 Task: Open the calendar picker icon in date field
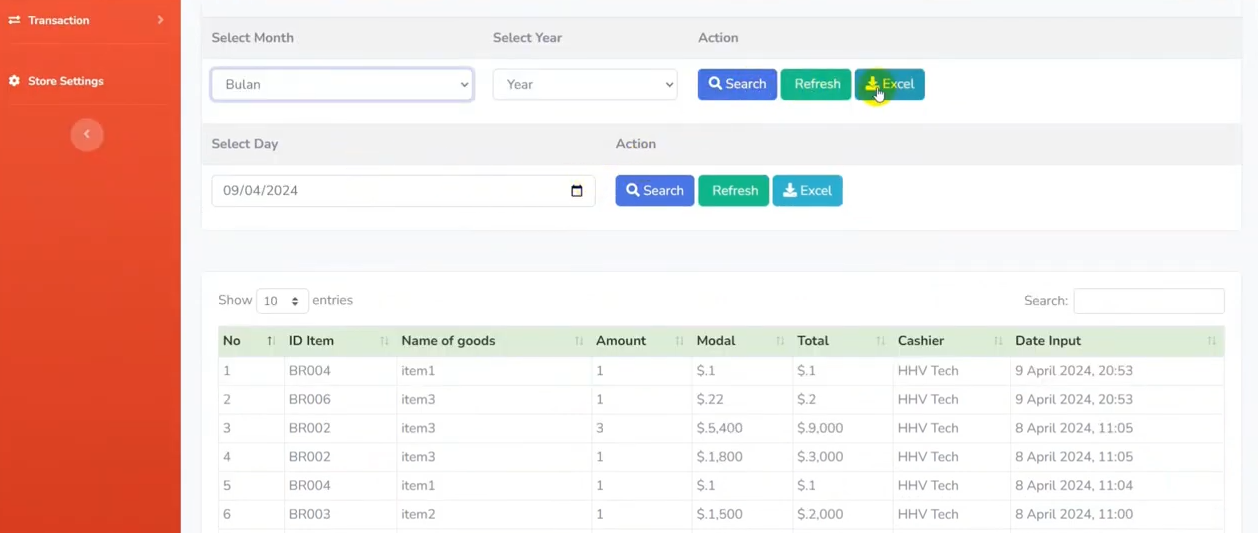(576, 191)
